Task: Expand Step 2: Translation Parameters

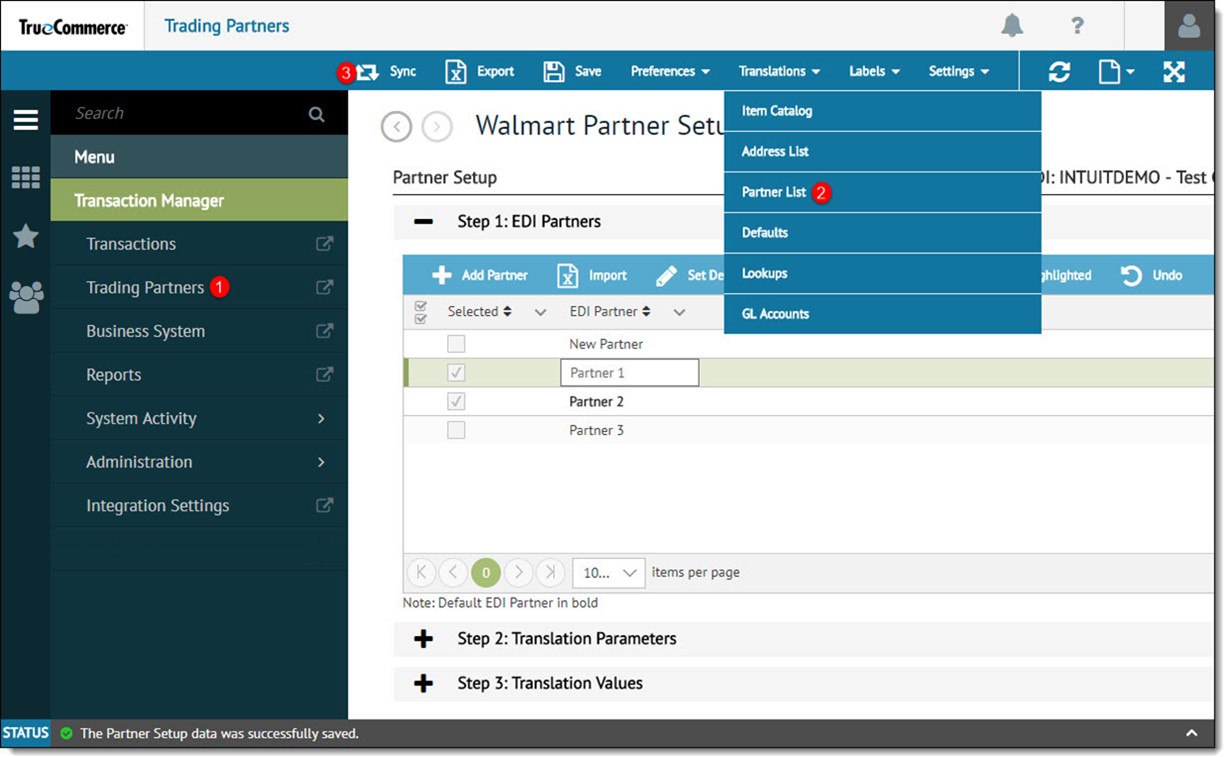Action: pos(423,639)
